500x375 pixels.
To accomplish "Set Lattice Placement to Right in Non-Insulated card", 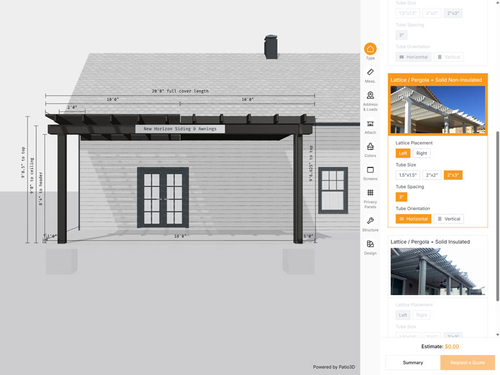I will (x=422, y=153).
